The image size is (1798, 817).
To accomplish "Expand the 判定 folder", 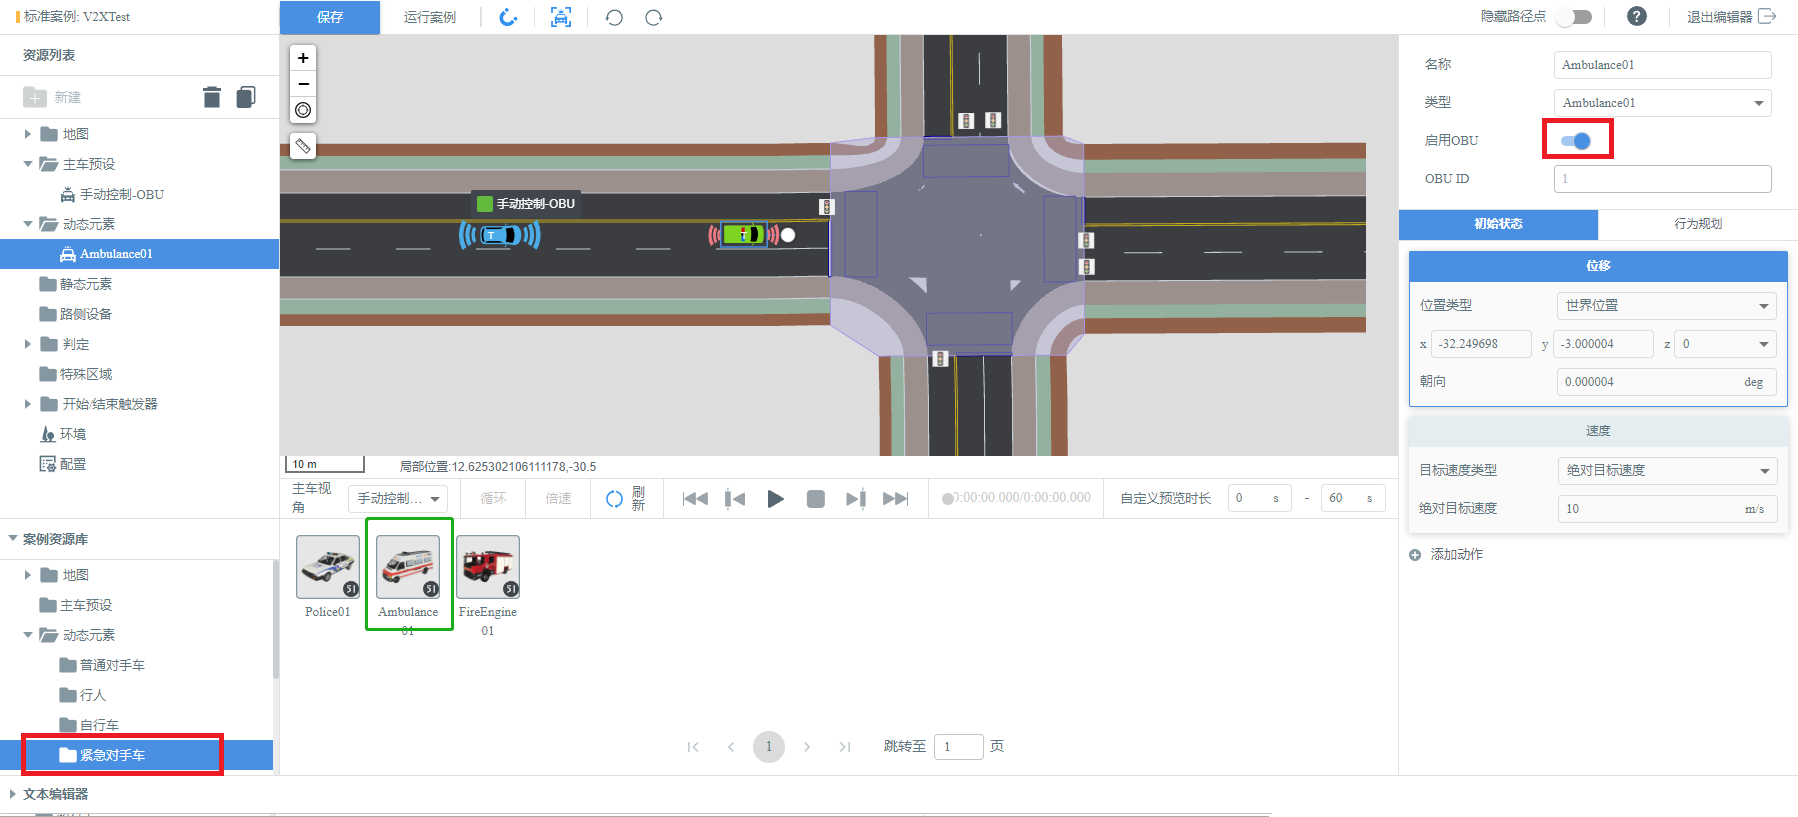I will (x=28, y=344).
